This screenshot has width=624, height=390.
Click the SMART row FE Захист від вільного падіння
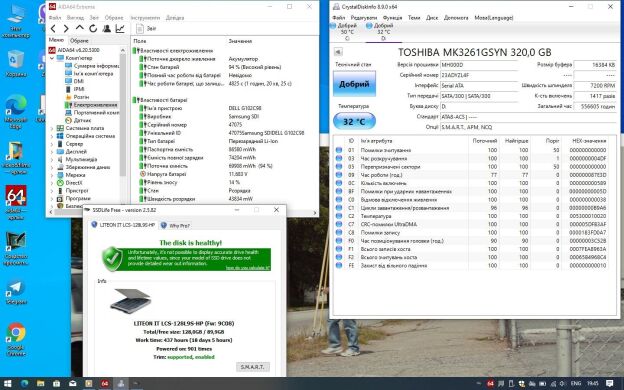(471, 265)
